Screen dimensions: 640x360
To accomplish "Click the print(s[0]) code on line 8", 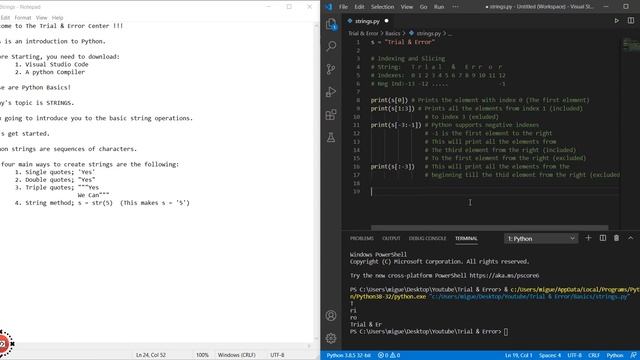I will pos(389,100).
